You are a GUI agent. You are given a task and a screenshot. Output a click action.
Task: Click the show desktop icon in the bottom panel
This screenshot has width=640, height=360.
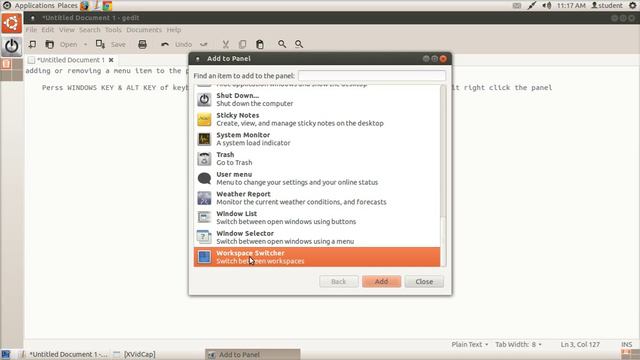point(6,354)
